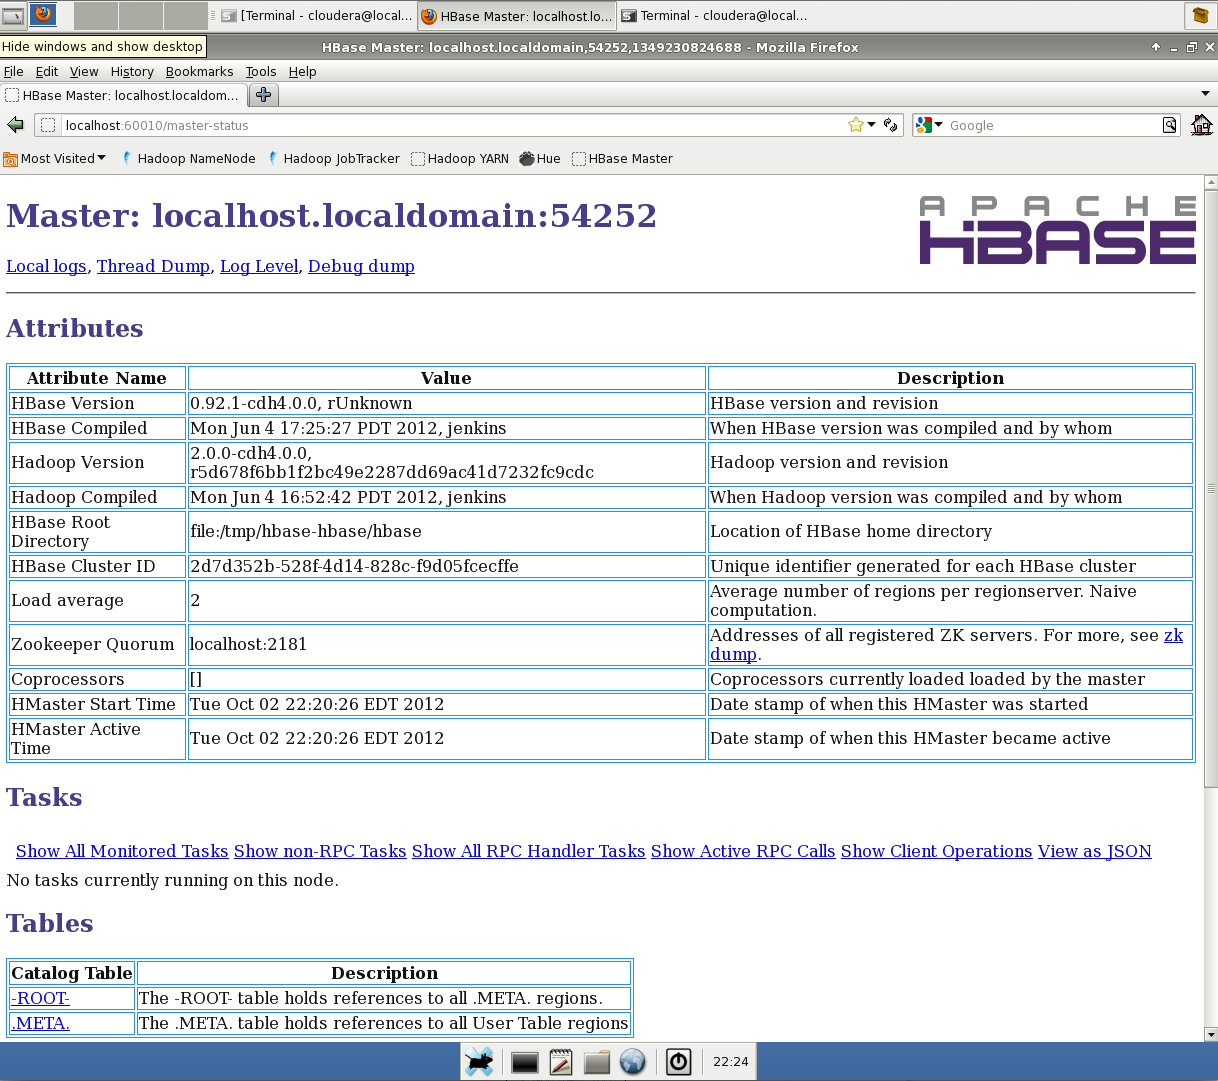Open the Hue bookmark

click(x=540, y=158)
